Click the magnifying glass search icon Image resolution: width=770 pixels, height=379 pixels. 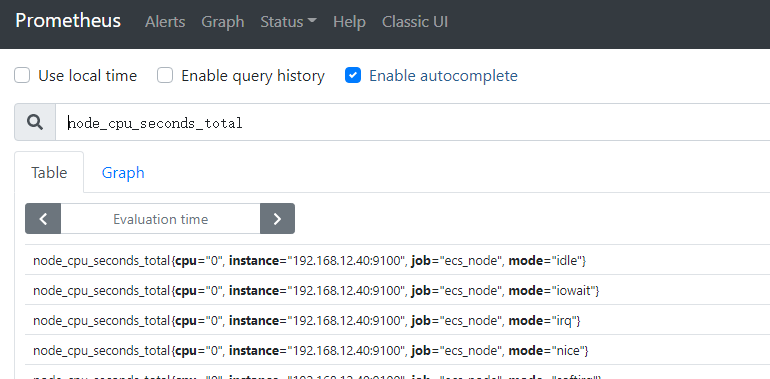click(35, 122)
